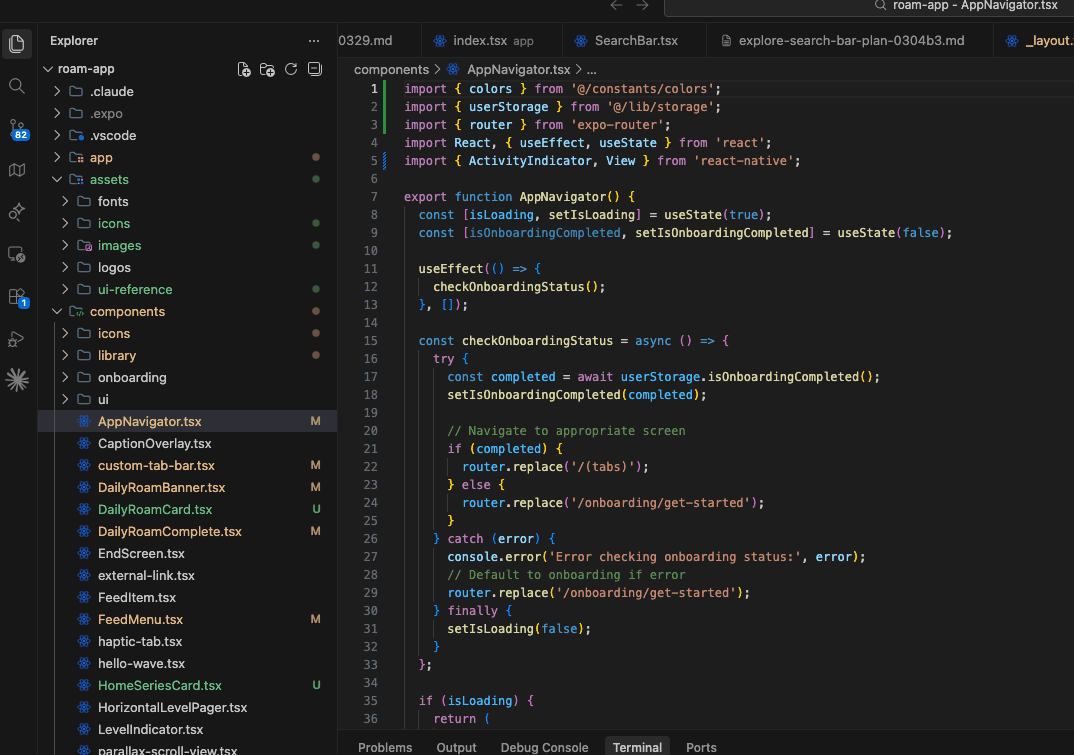
Task: Open FeedMenu.tsx in the file tree
Action: point(140,619)
